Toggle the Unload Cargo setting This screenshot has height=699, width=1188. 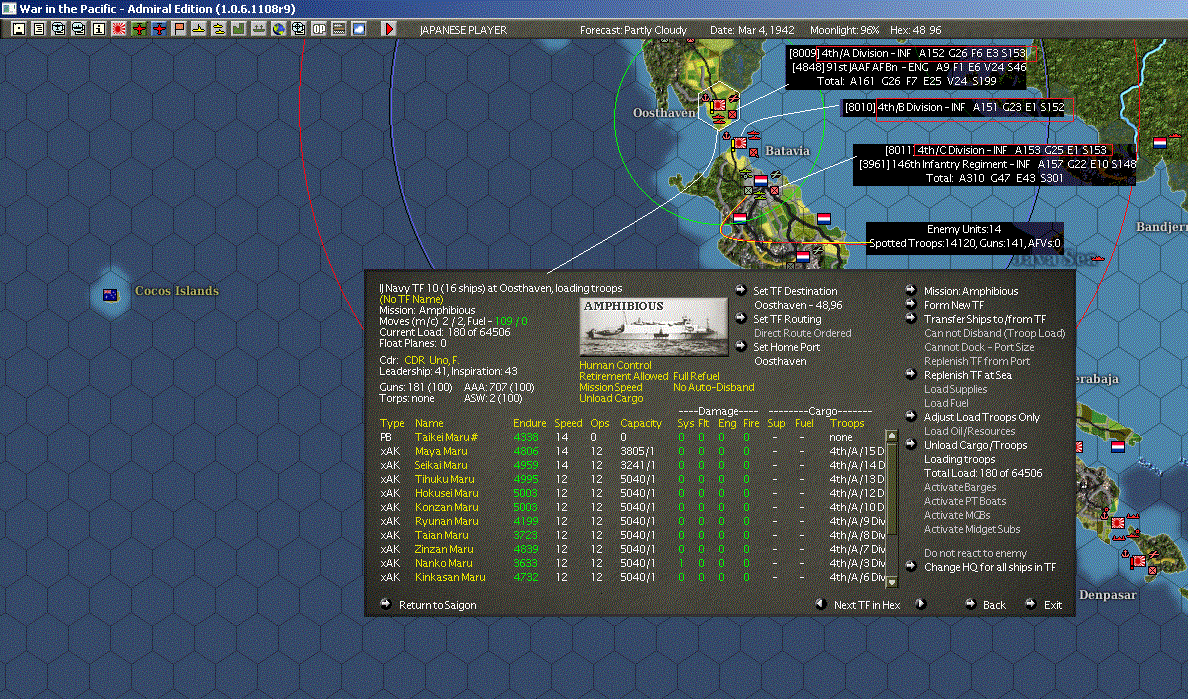(x=611, y=398)
